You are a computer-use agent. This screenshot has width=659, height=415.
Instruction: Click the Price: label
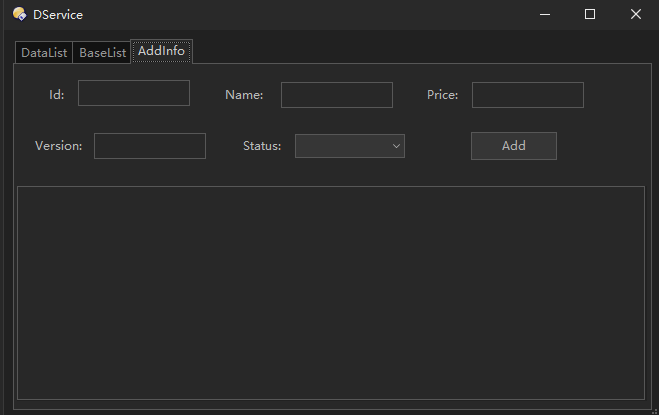point(442,95)
